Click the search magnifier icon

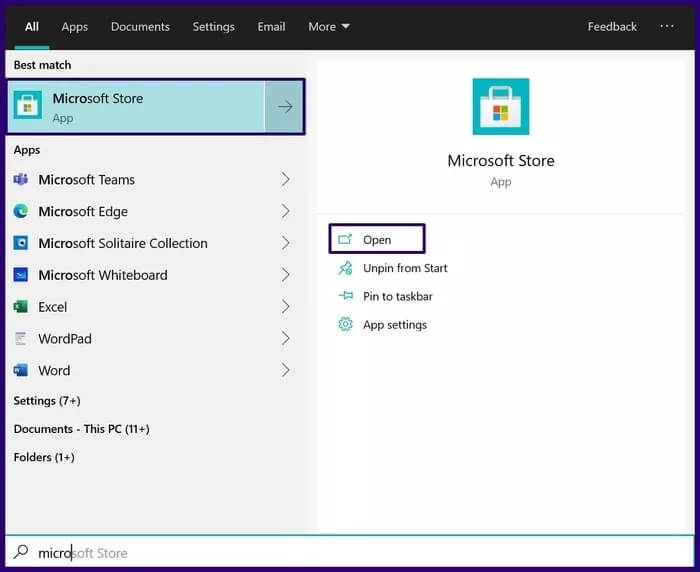coord(21,552)
